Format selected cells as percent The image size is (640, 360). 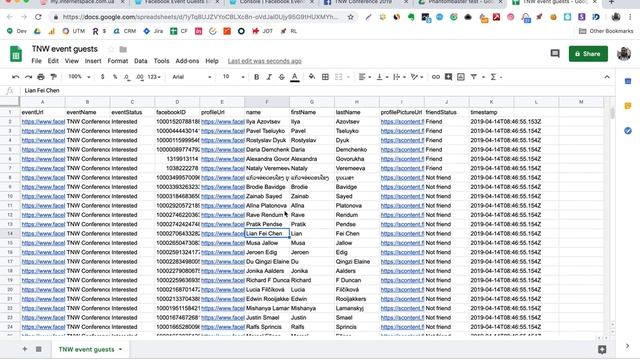pos(115,77)
